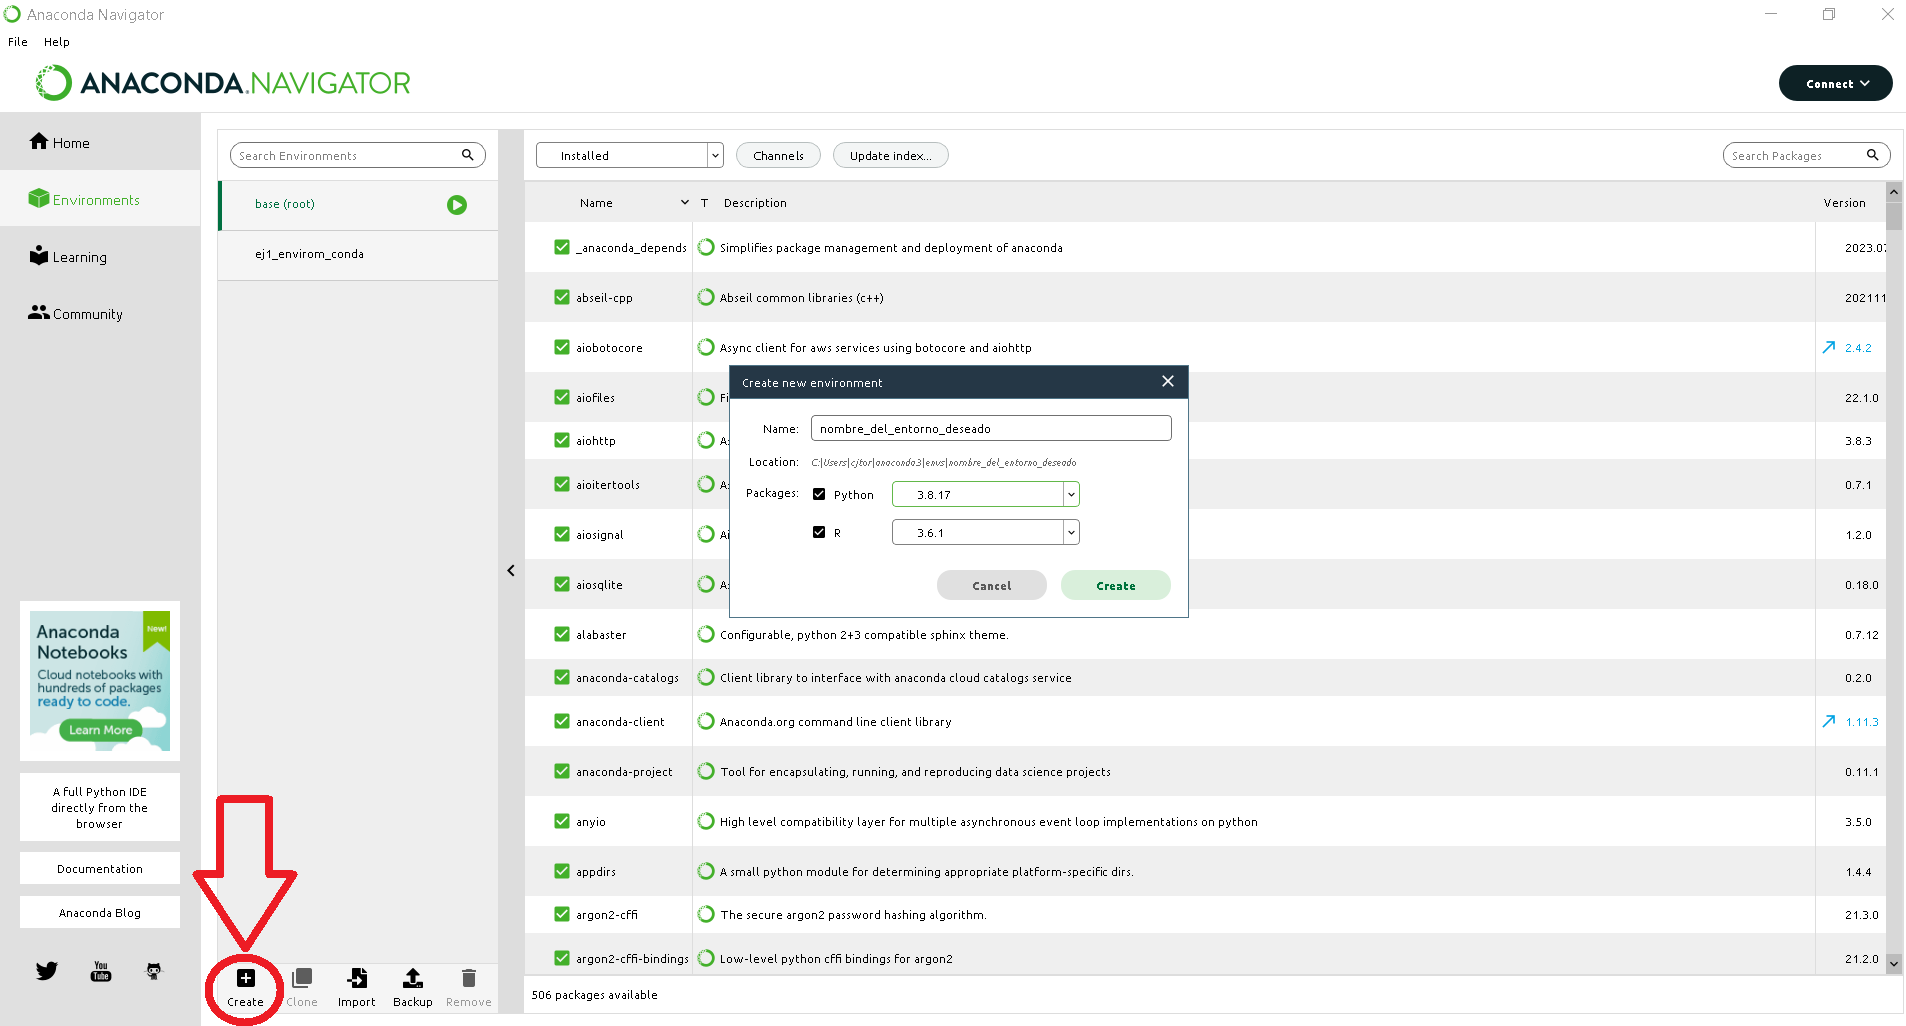Click the Create environment plus icon
Screen dimensions: 1906x1026
pyautogui.click(x=246, y=978)
